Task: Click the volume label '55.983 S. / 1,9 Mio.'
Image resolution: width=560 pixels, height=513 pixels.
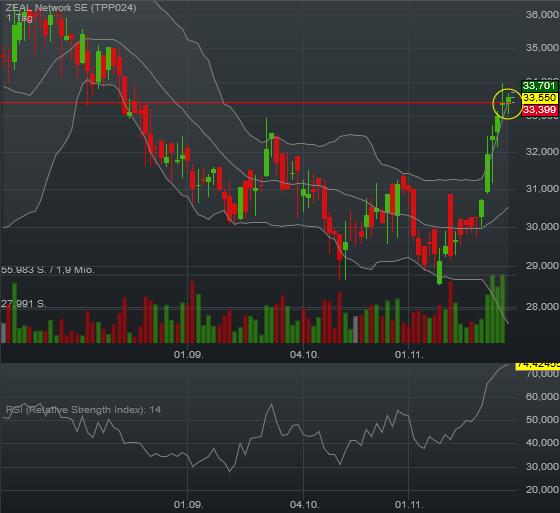Action: tap(48, 270)
